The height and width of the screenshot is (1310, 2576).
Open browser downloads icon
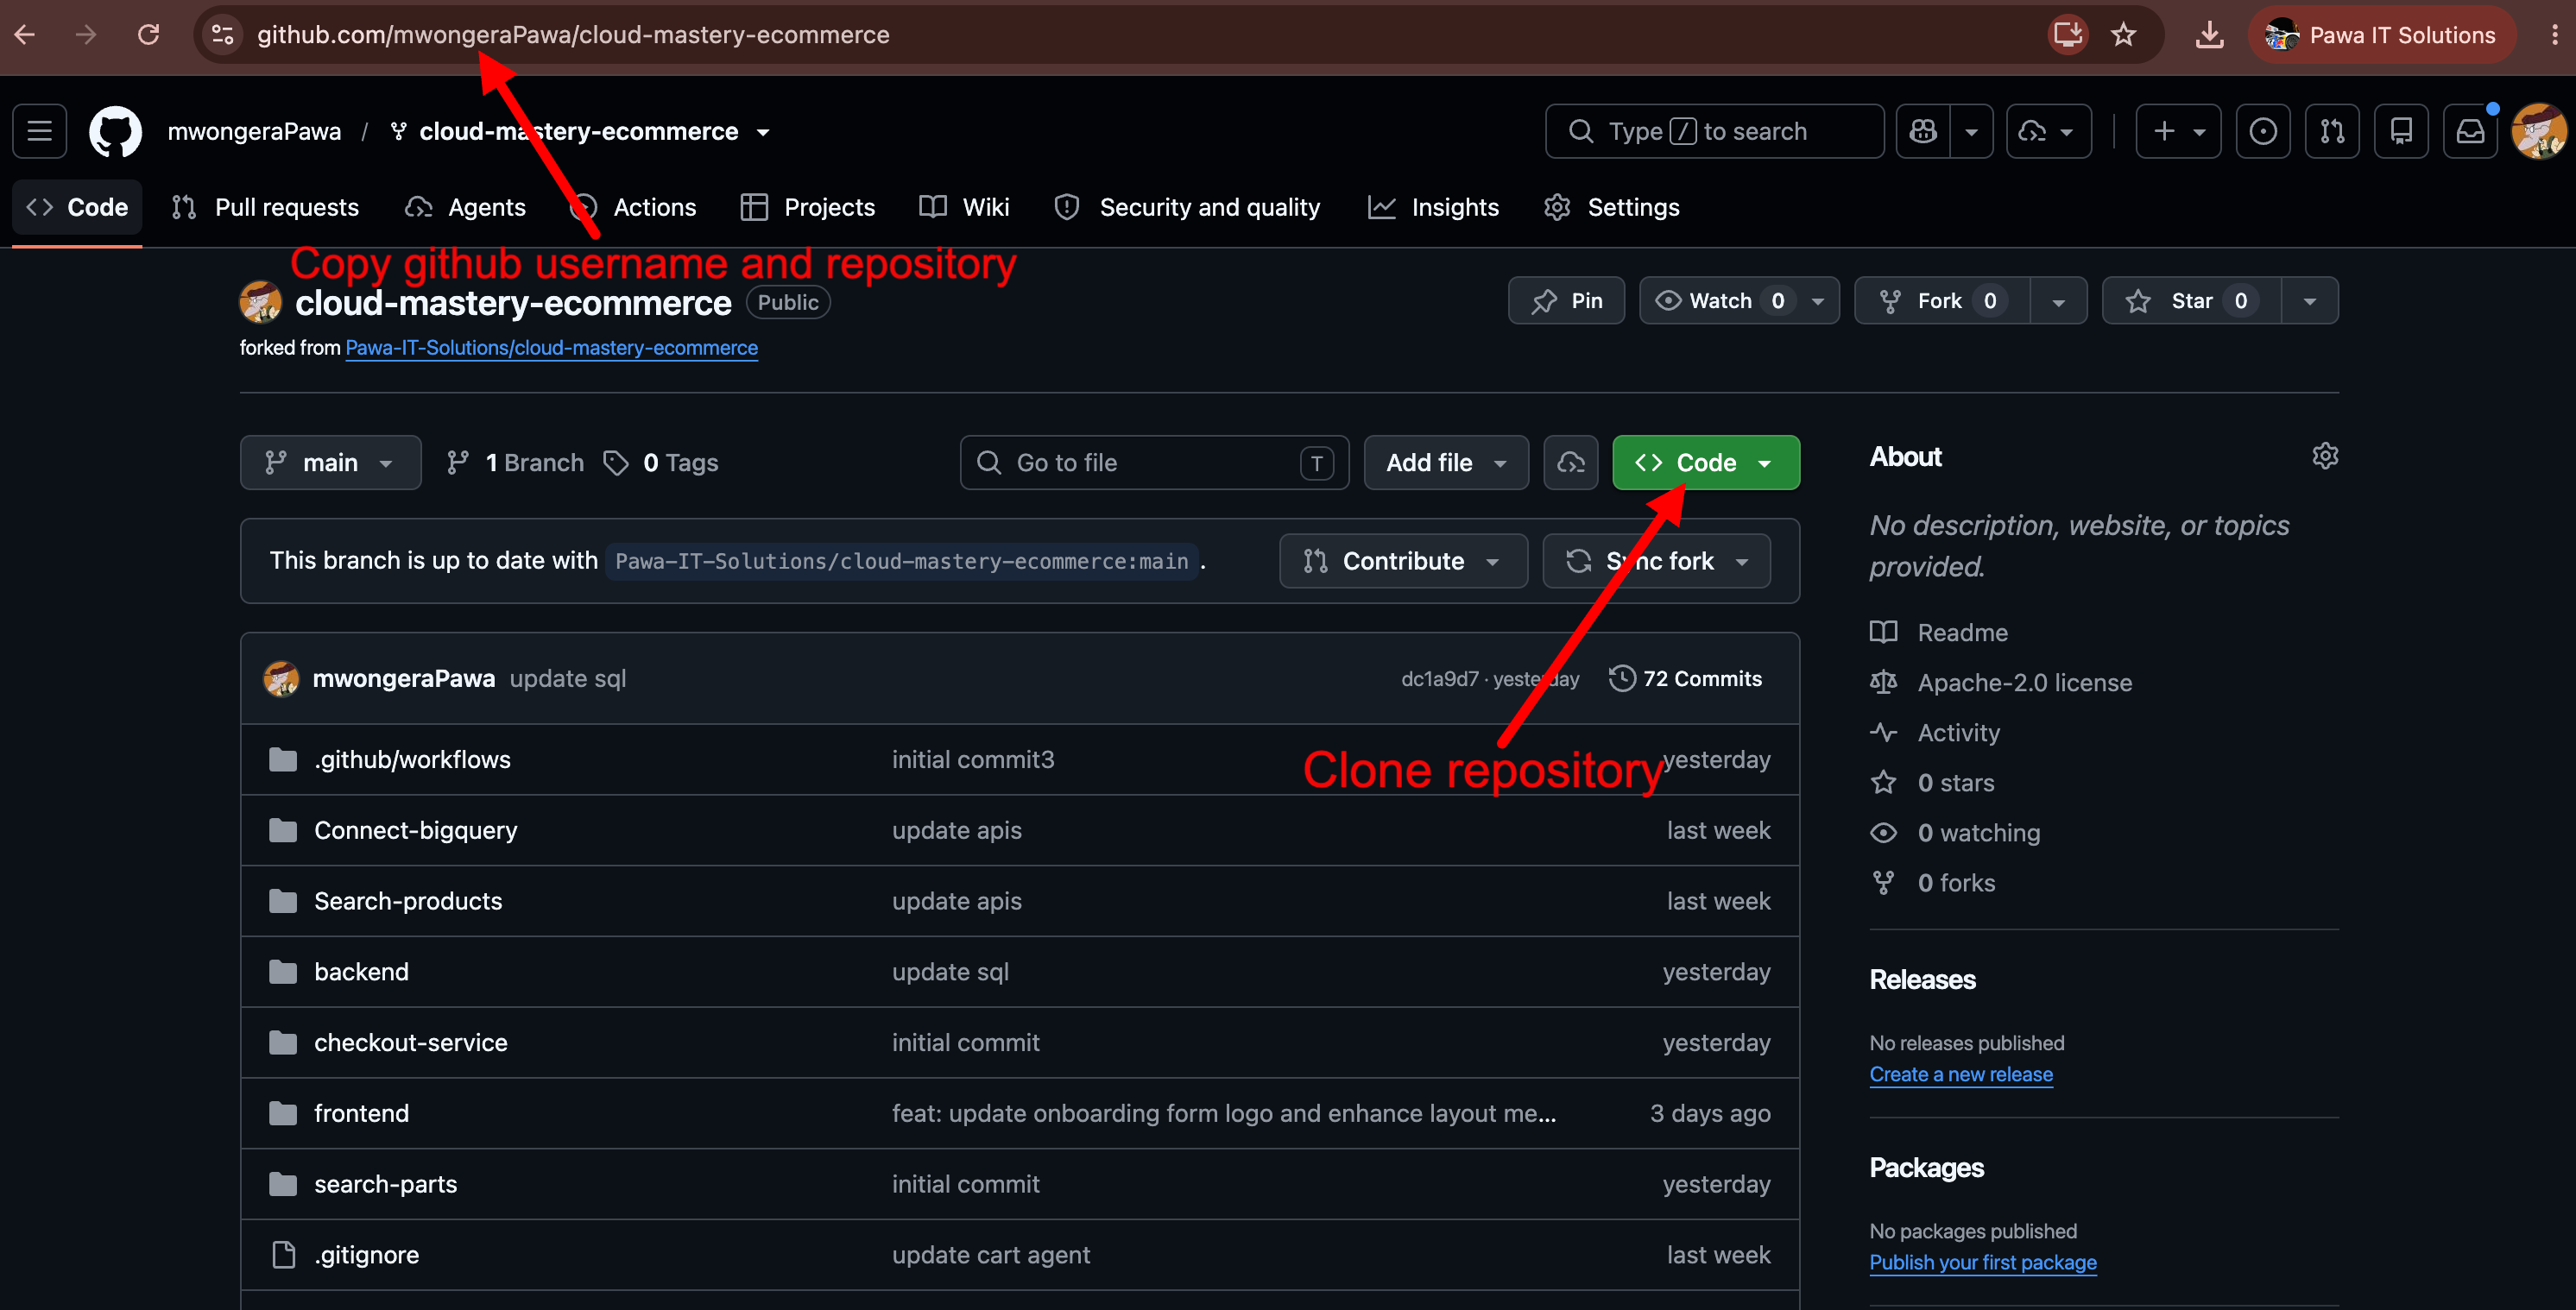click(x=2210, y=35)
